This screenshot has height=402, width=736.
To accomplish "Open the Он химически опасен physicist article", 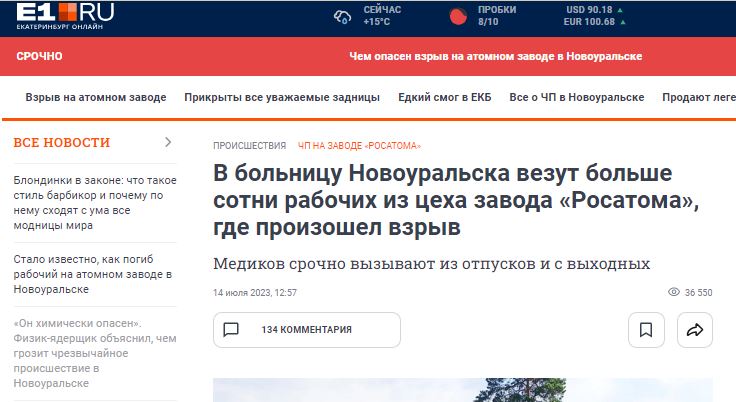I will [x=95, y=353].
